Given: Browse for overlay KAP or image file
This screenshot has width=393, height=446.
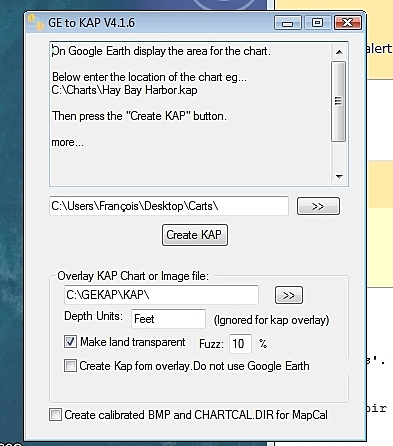Looking at the screenshot, I should point(289,295).
